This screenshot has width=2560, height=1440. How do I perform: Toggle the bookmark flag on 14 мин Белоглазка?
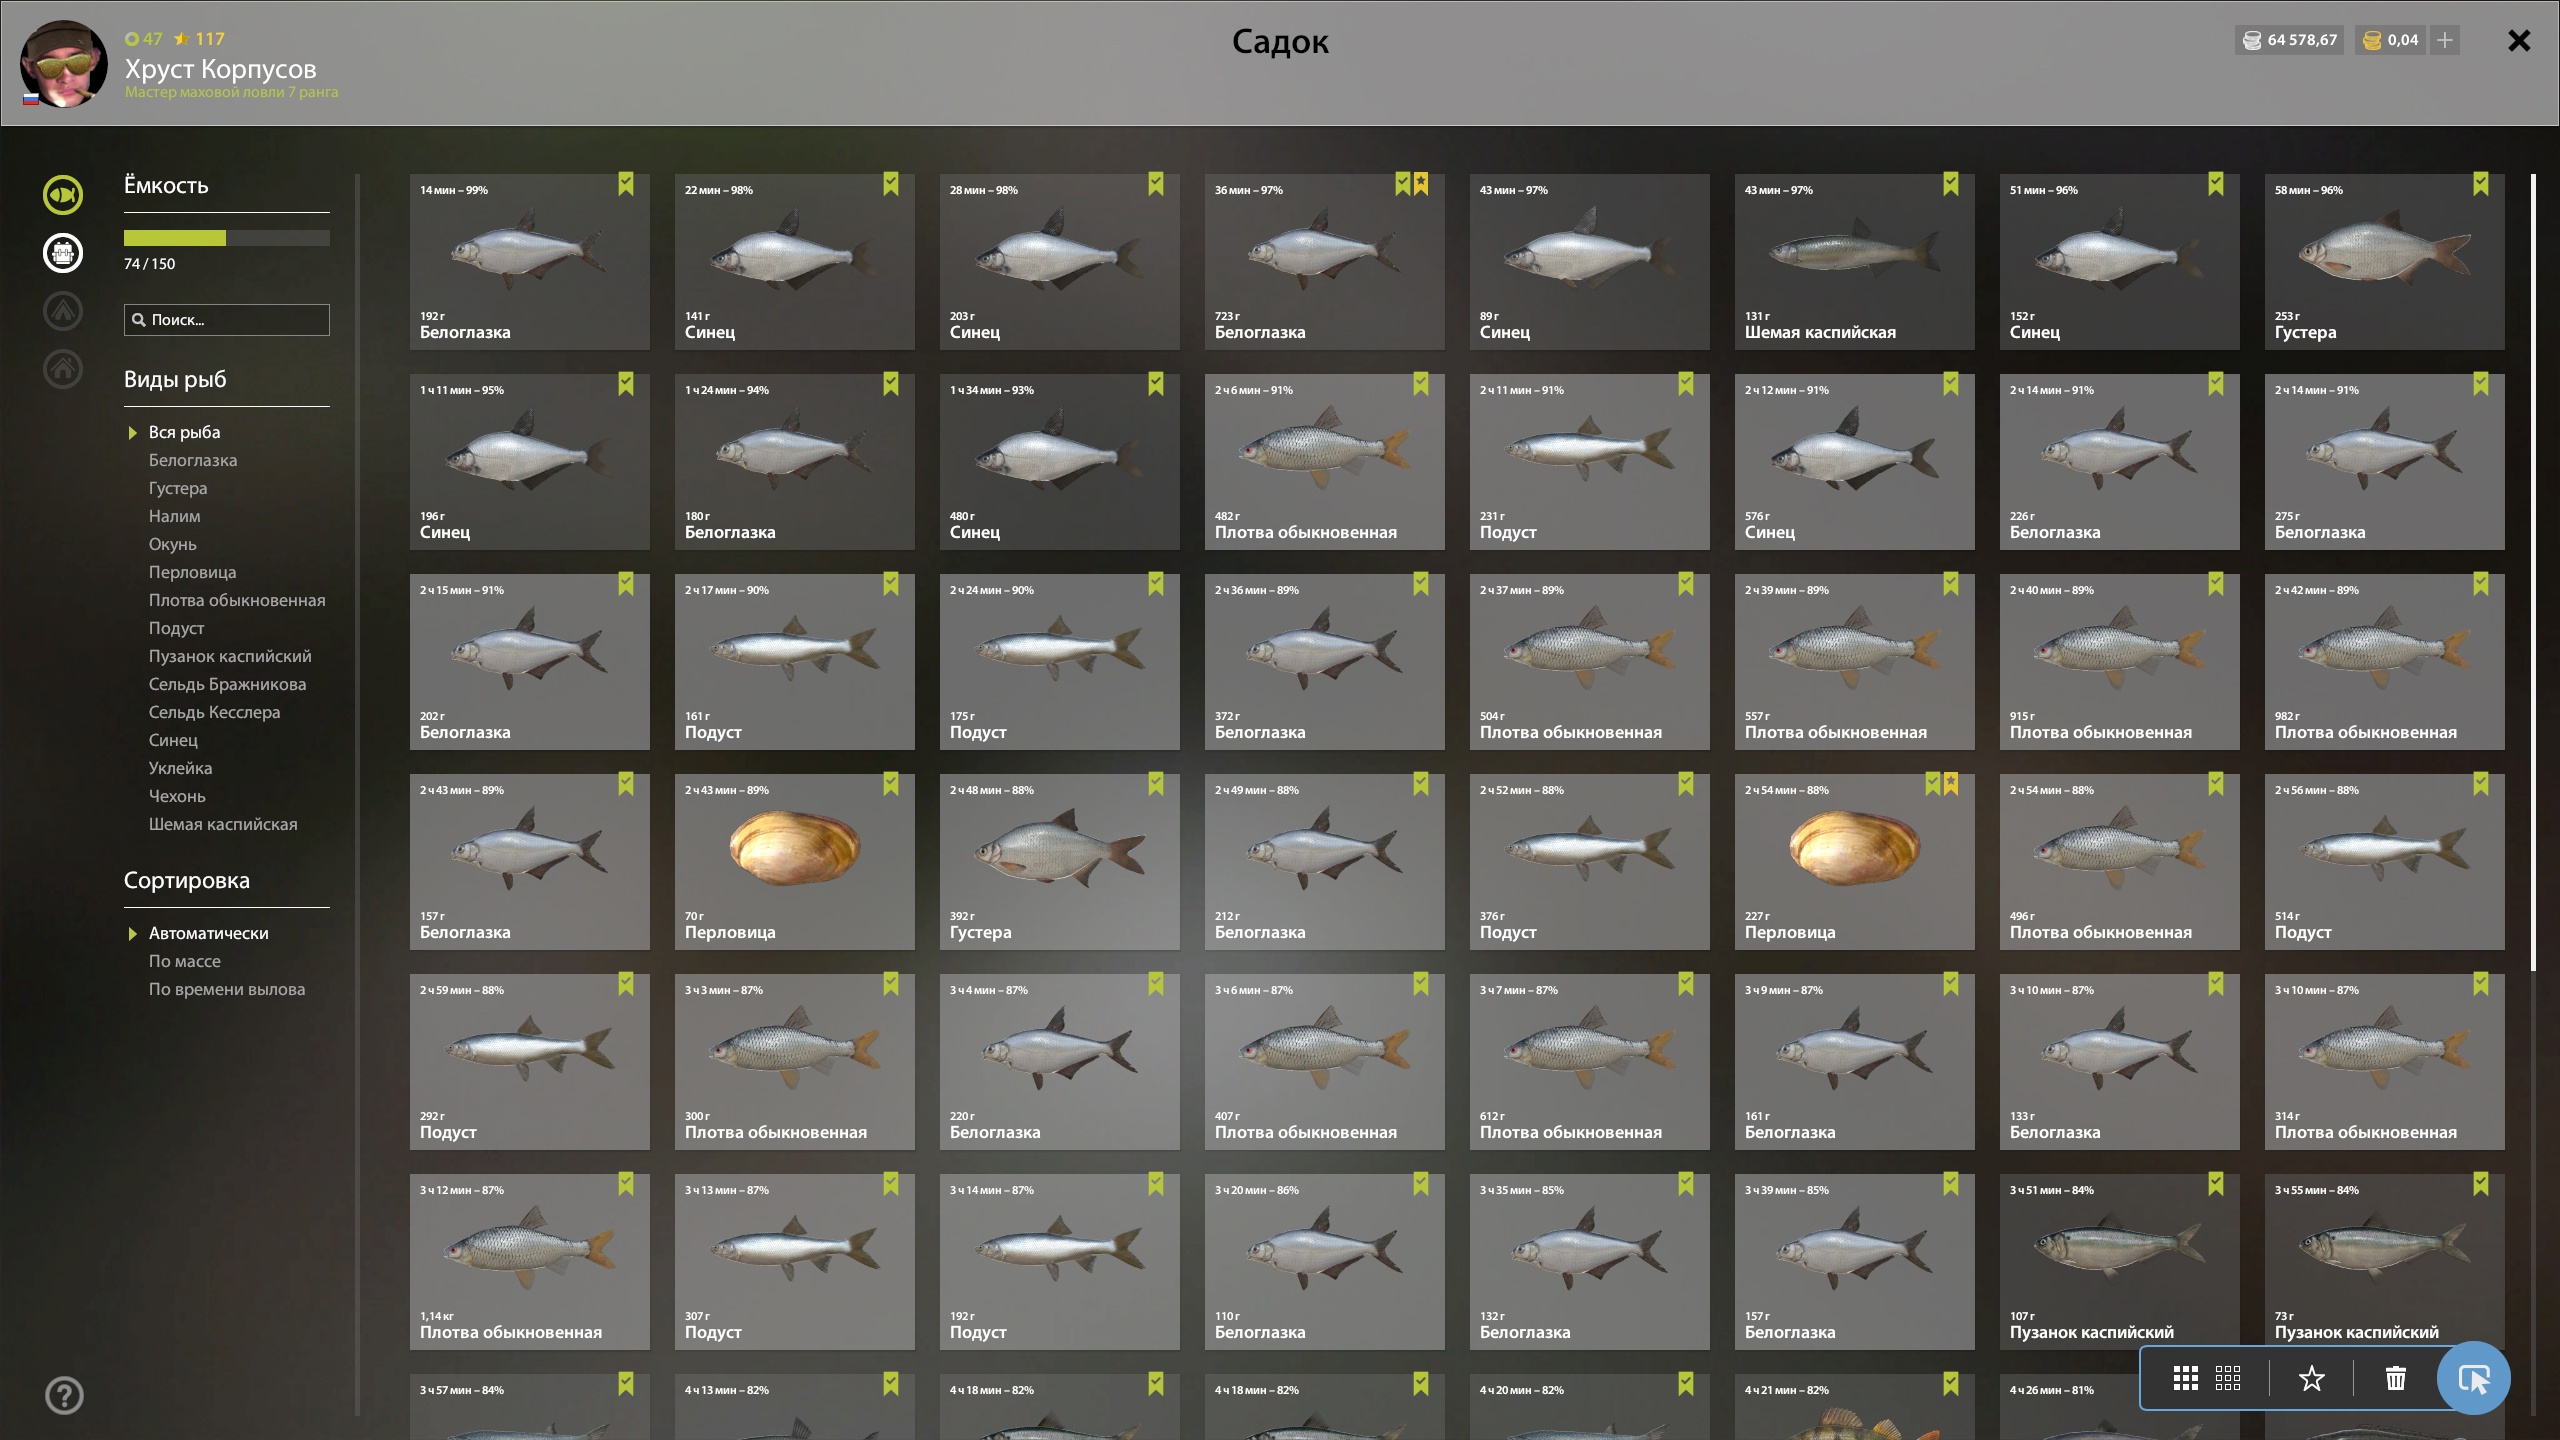point(626,184)
